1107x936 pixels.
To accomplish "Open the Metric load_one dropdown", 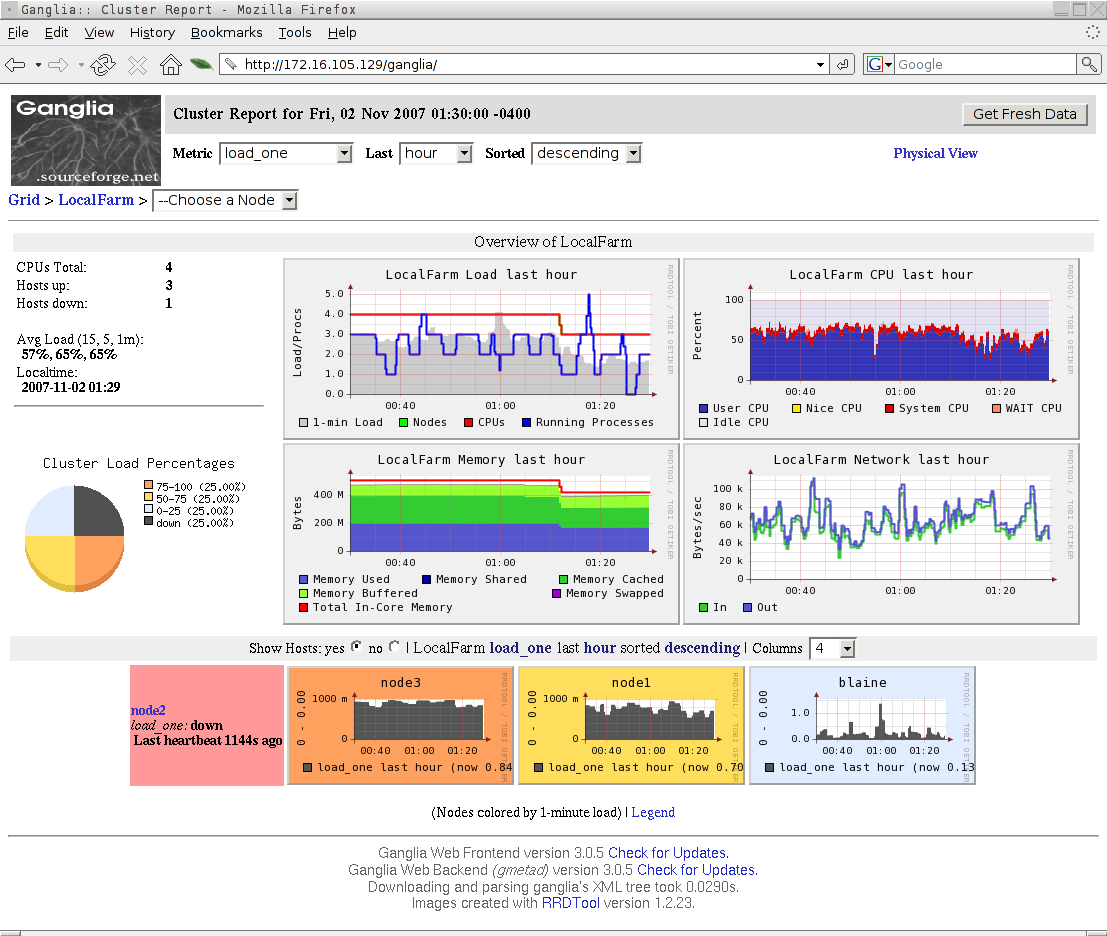I will [285, 153].
